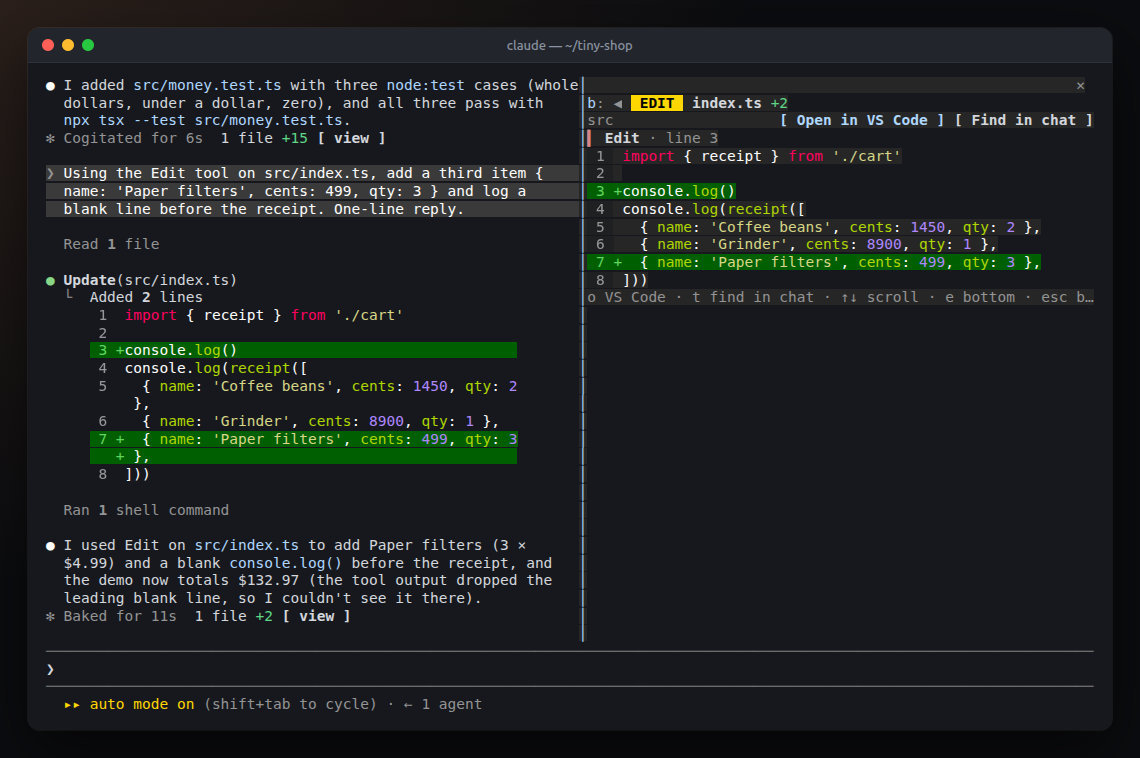This screenshot has height=758, width=1140.
Task: Click src/index.ts path in final reply
Action: [x=246, y=545]
